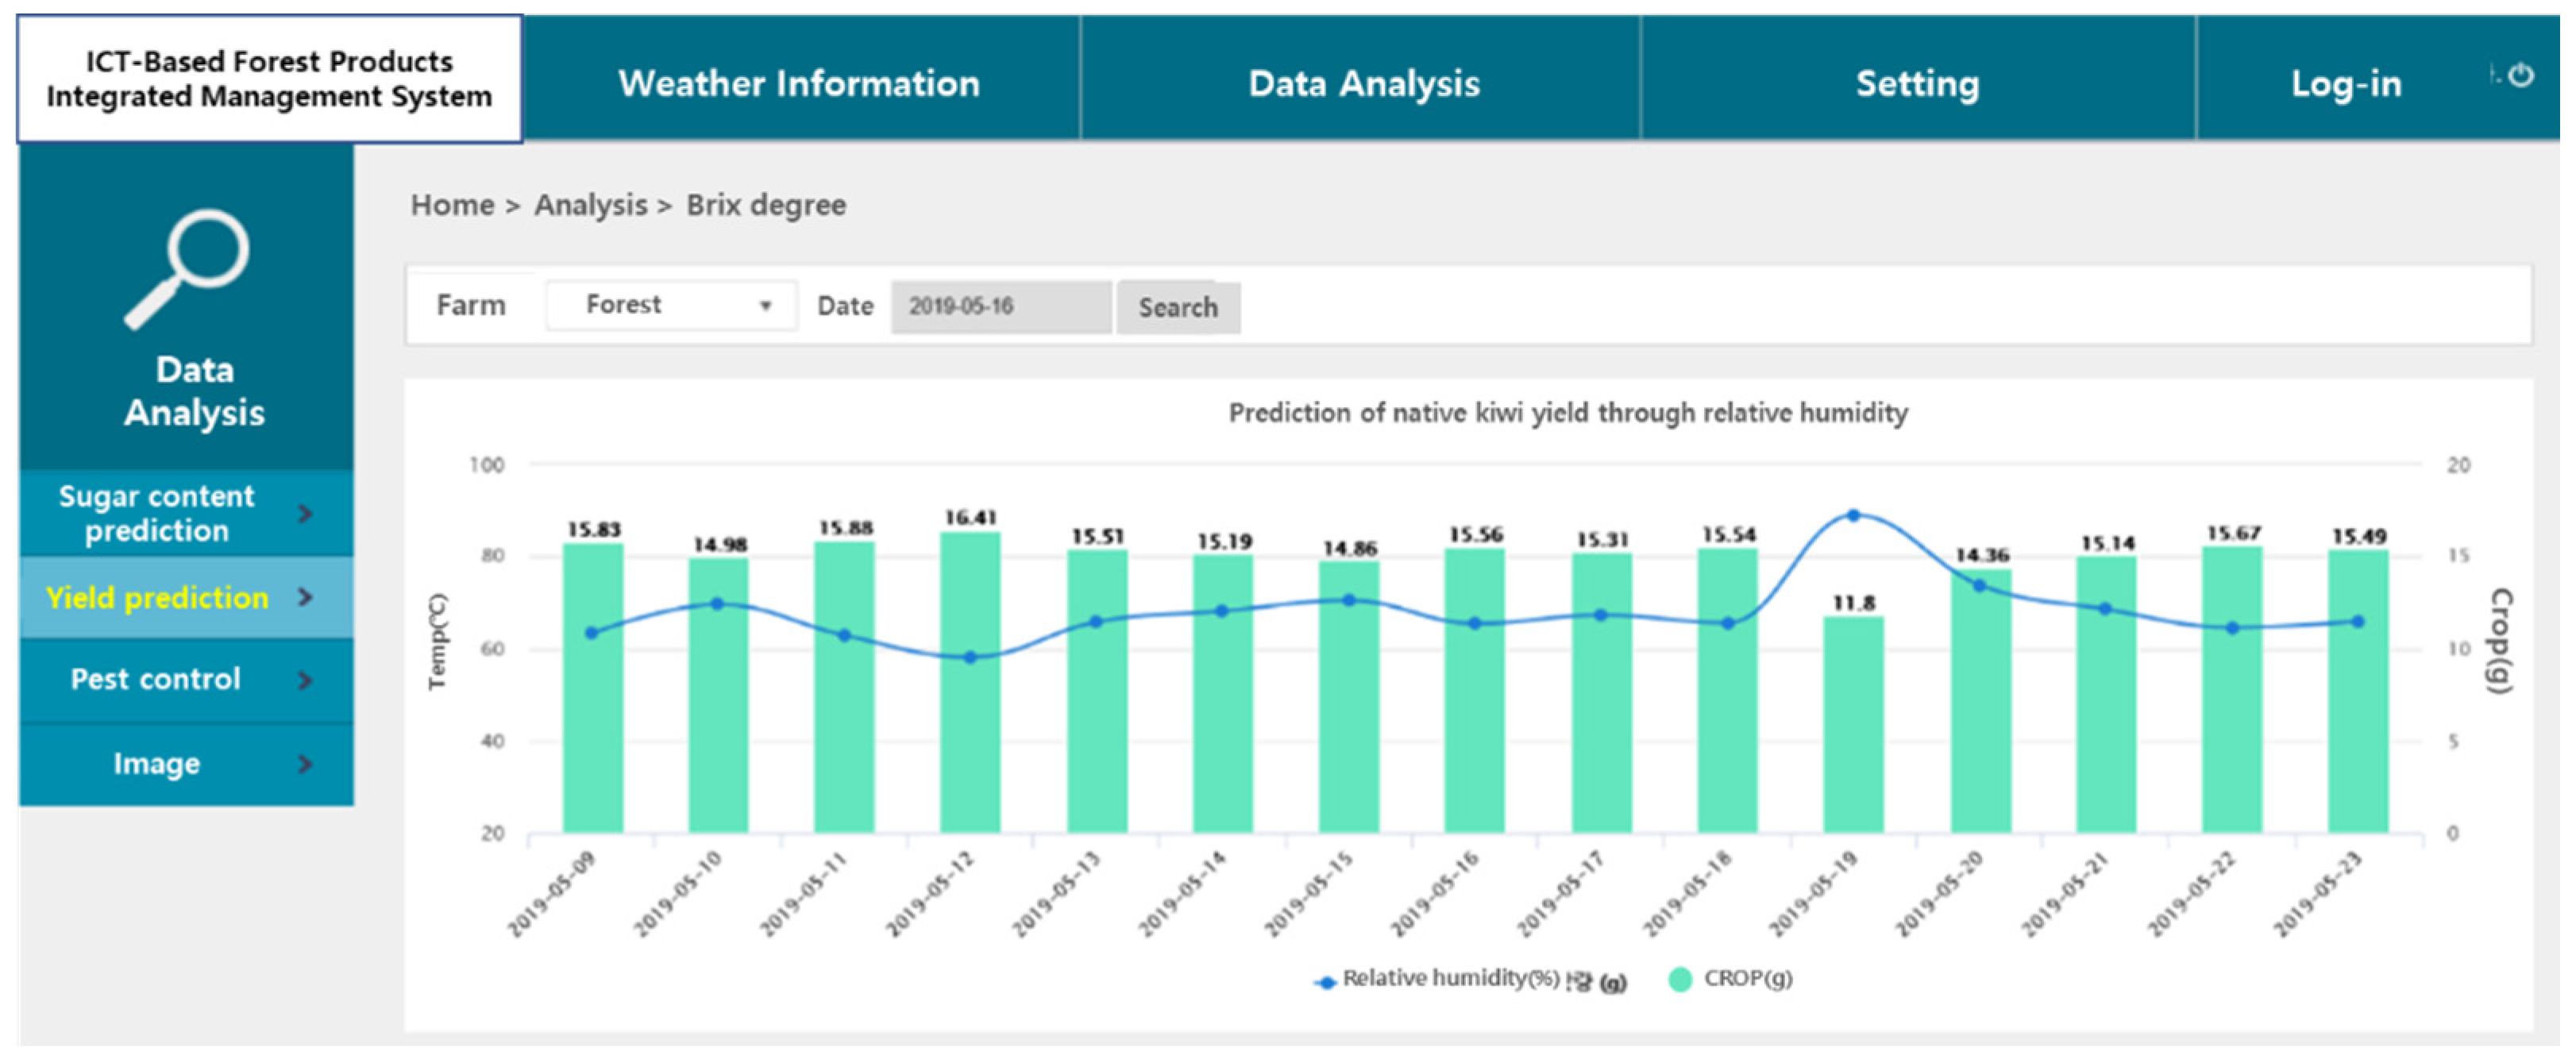This screenshot has width=2576, height=1063.
Task: Open the Setting tab
Action: pos(1917,83)
